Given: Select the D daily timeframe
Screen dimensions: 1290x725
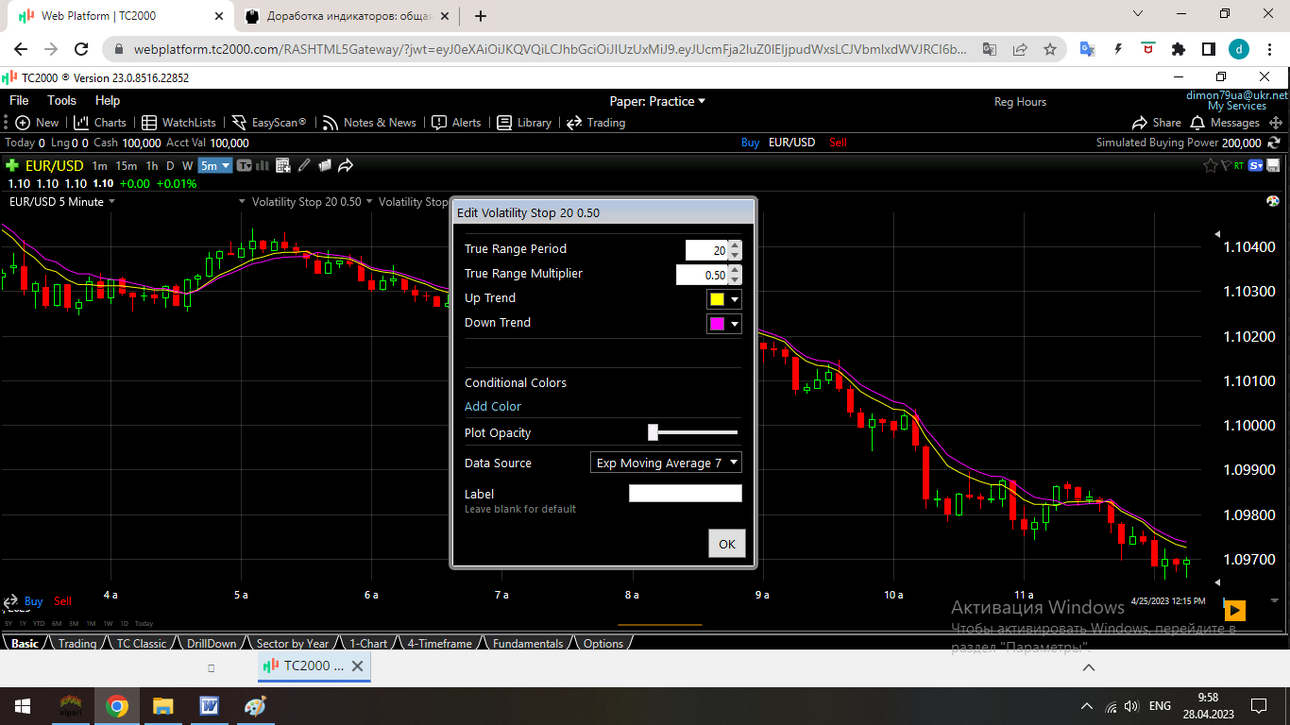Looking at the screenshot, I should [x=170, y=165].
